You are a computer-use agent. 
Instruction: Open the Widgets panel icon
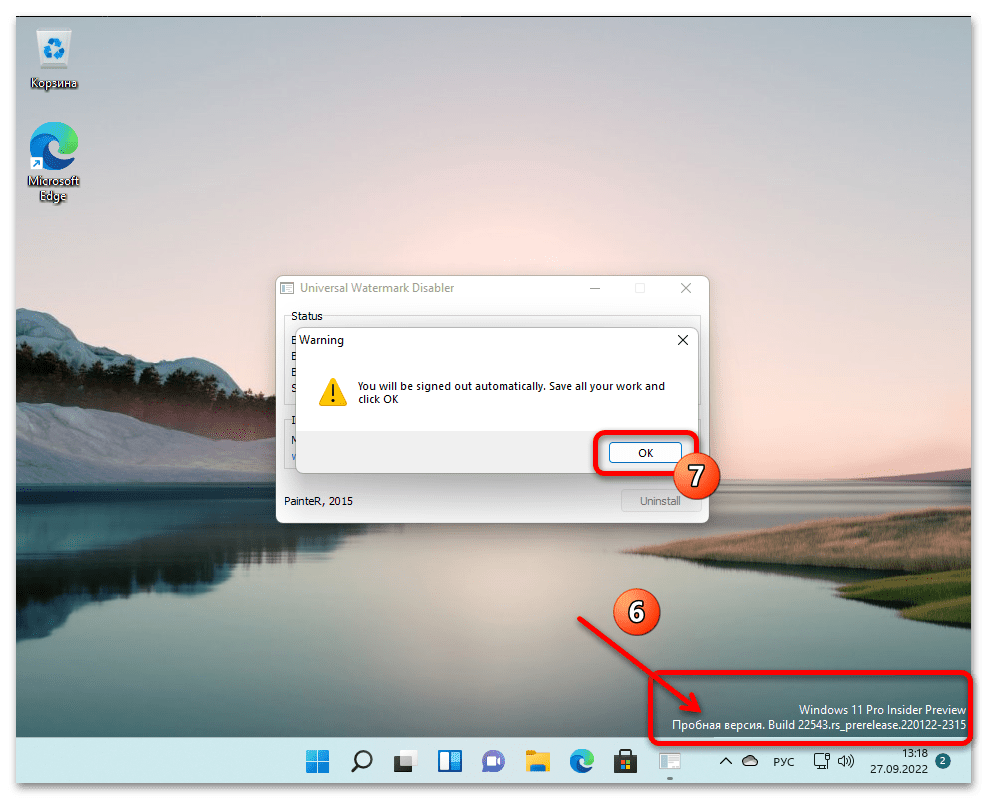[449, 761]
